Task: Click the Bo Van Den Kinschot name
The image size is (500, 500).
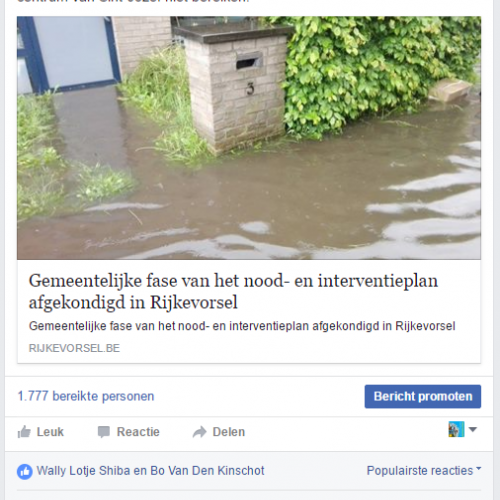Action: [207, 471]
